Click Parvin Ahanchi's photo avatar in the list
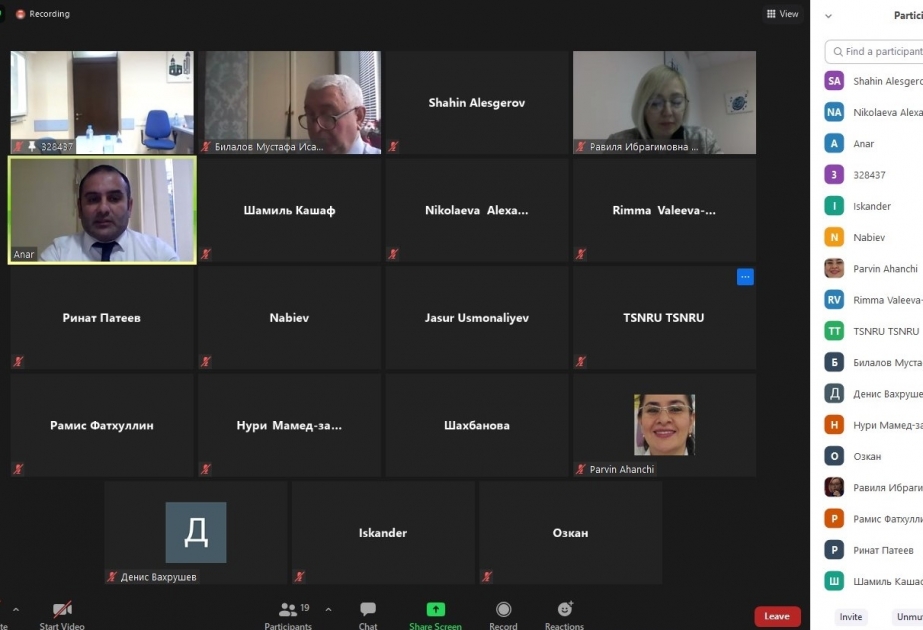The height and width of the screenshot is (630, 923). (834, 268)
